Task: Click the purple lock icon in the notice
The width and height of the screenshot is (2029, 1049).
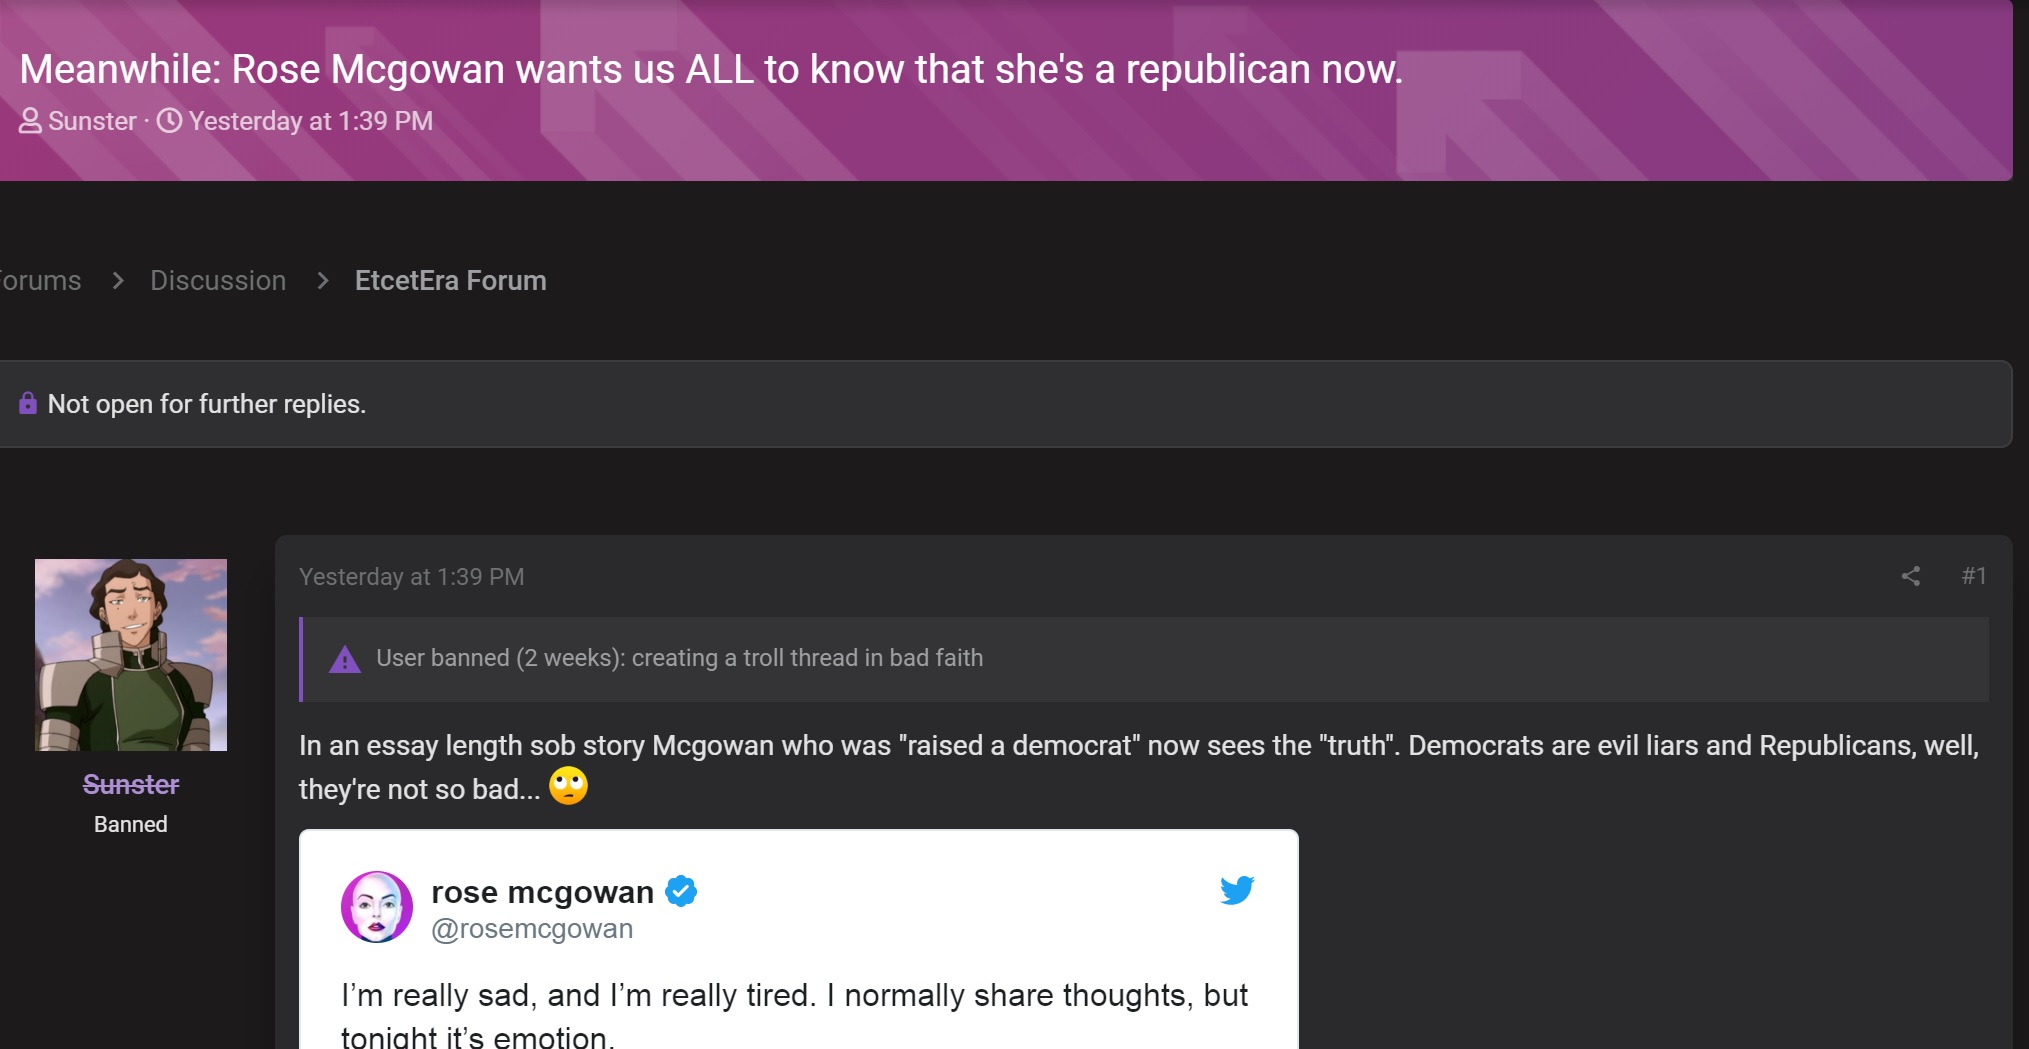Action: (28, 403)
